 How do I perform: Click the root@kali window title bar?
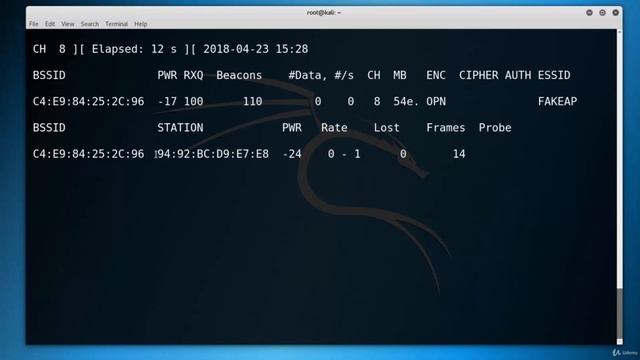pyautogui.click(x=324, y=13)
